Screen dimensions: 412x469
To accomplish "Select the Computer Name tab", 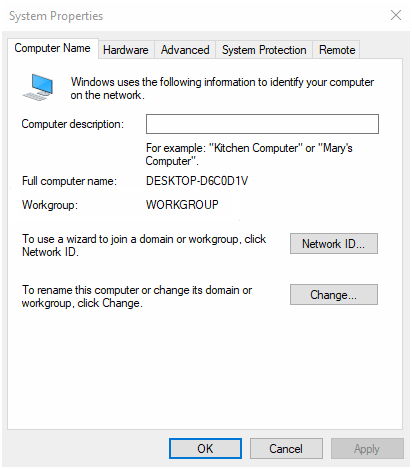I will 53,48.
